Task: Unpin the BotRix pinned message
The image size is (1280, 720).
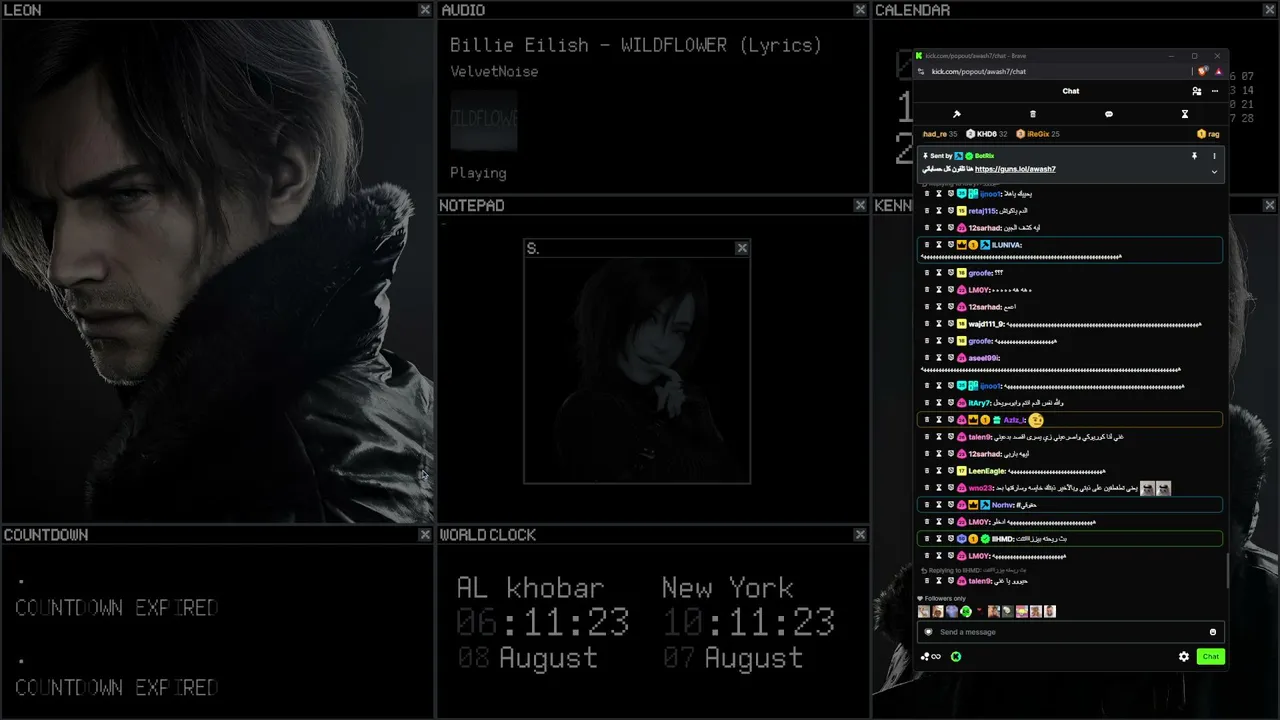Action: 1194,156
